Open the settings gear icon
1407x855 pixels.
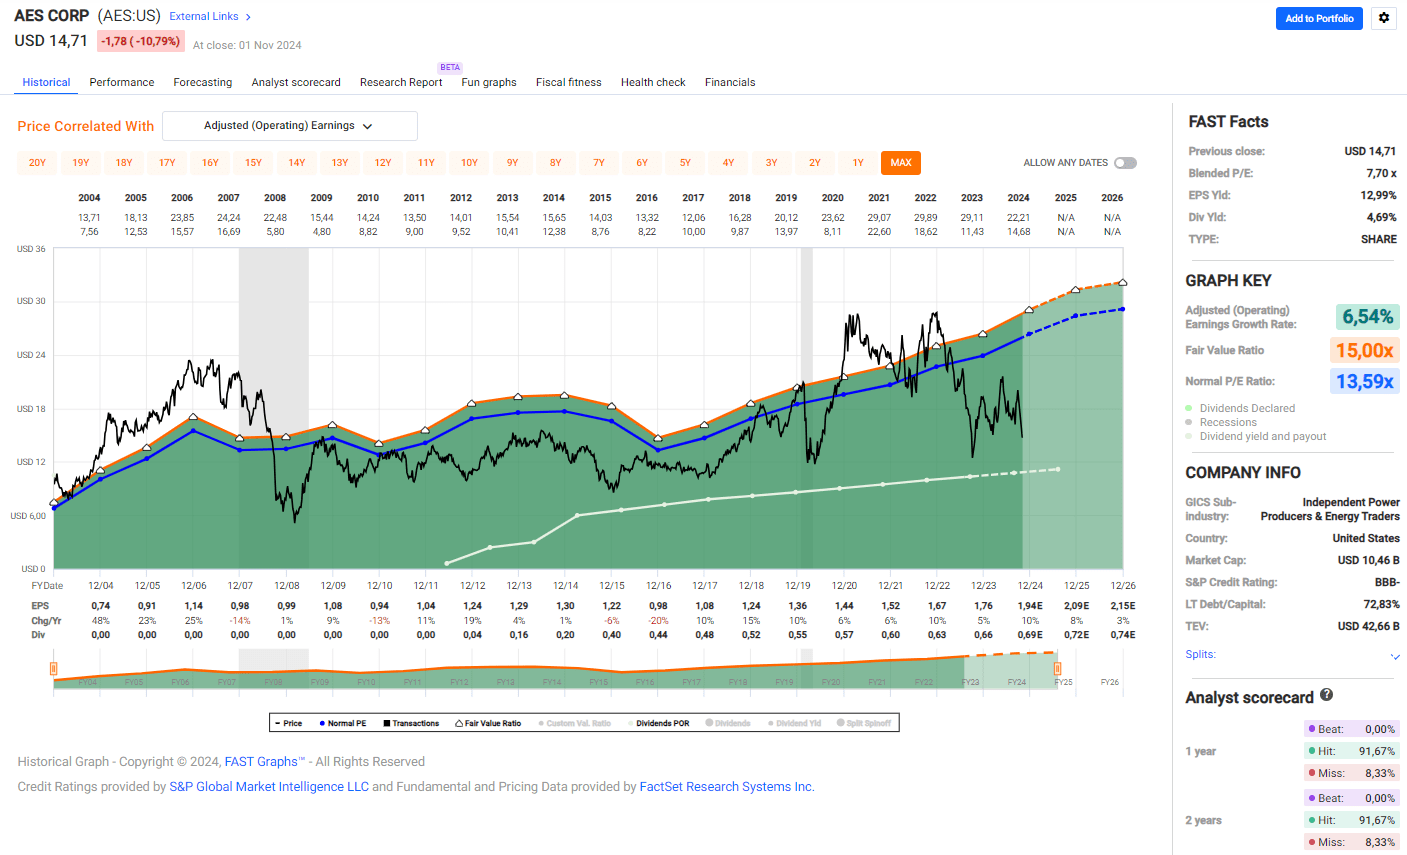[1383, 18]
